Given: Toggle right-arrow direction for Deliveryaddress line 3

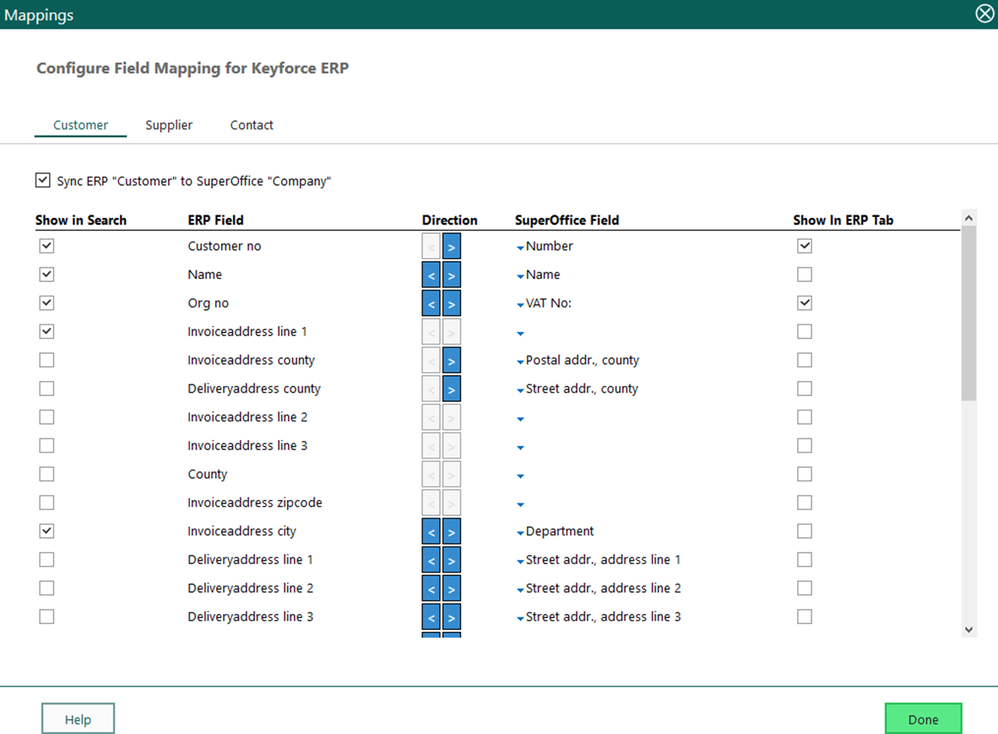Looking at the screenshot, I should click(x=451, y=617).
